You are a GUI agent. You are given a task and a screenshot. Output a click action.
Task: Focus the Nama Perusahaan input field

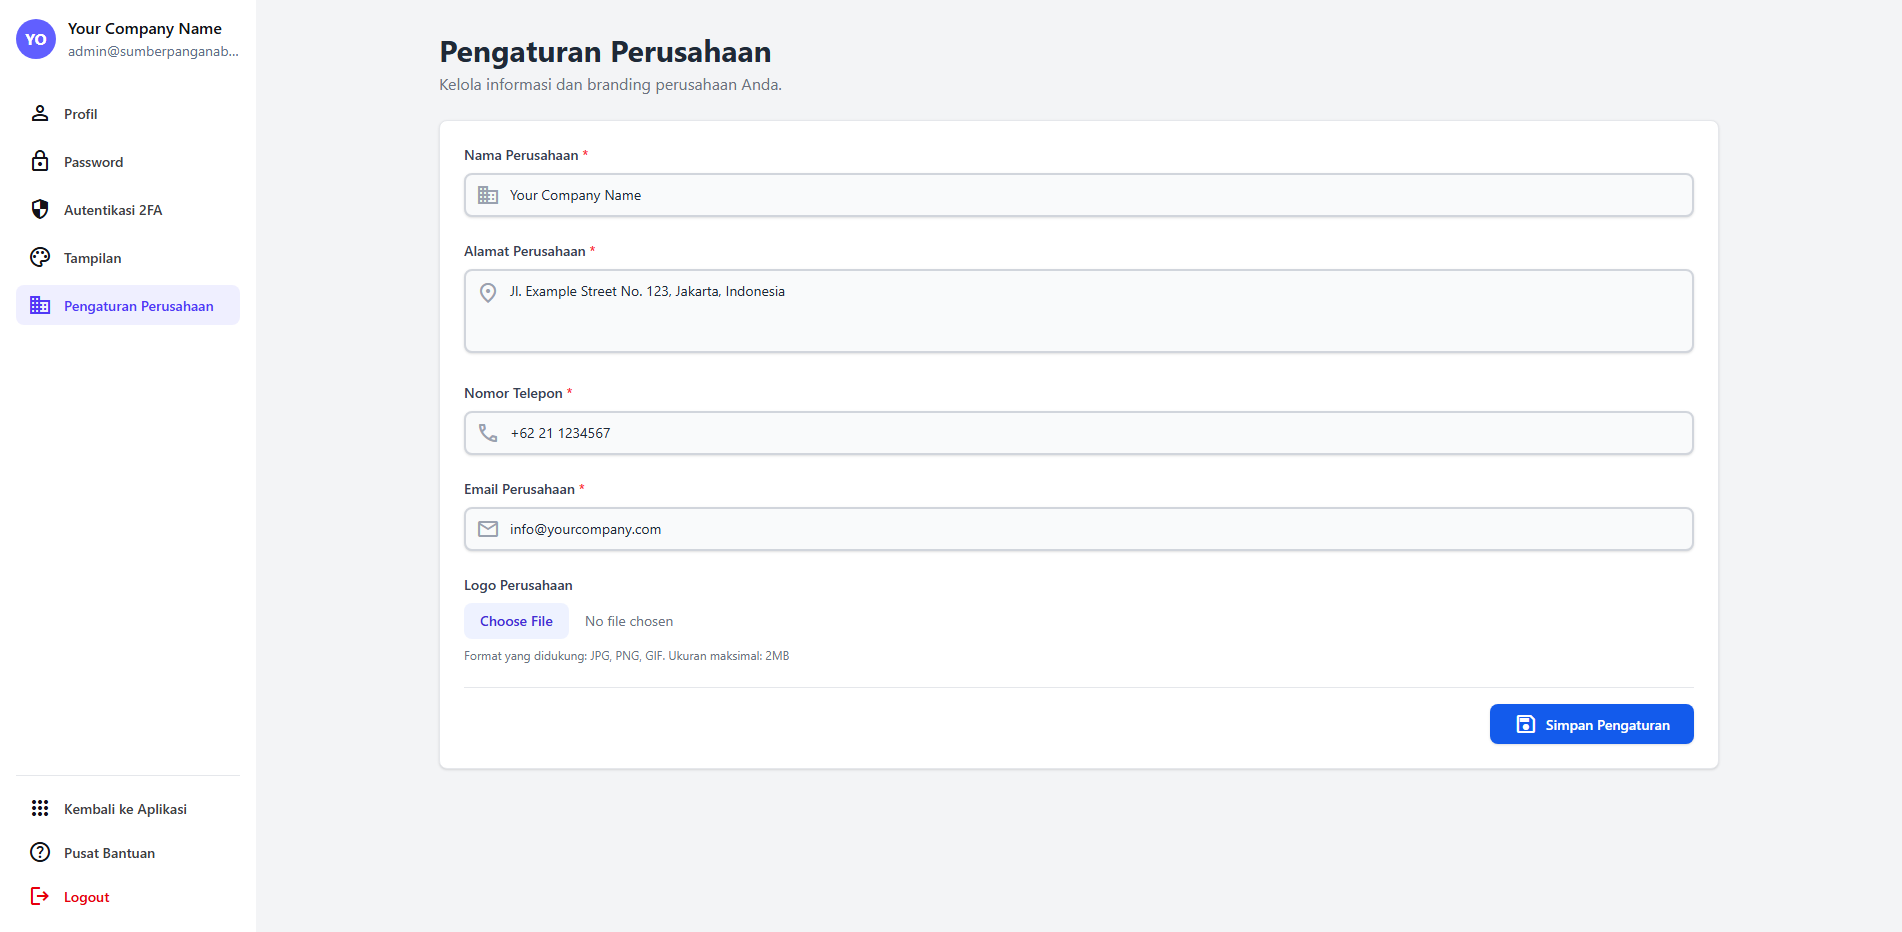[1078, 195]
